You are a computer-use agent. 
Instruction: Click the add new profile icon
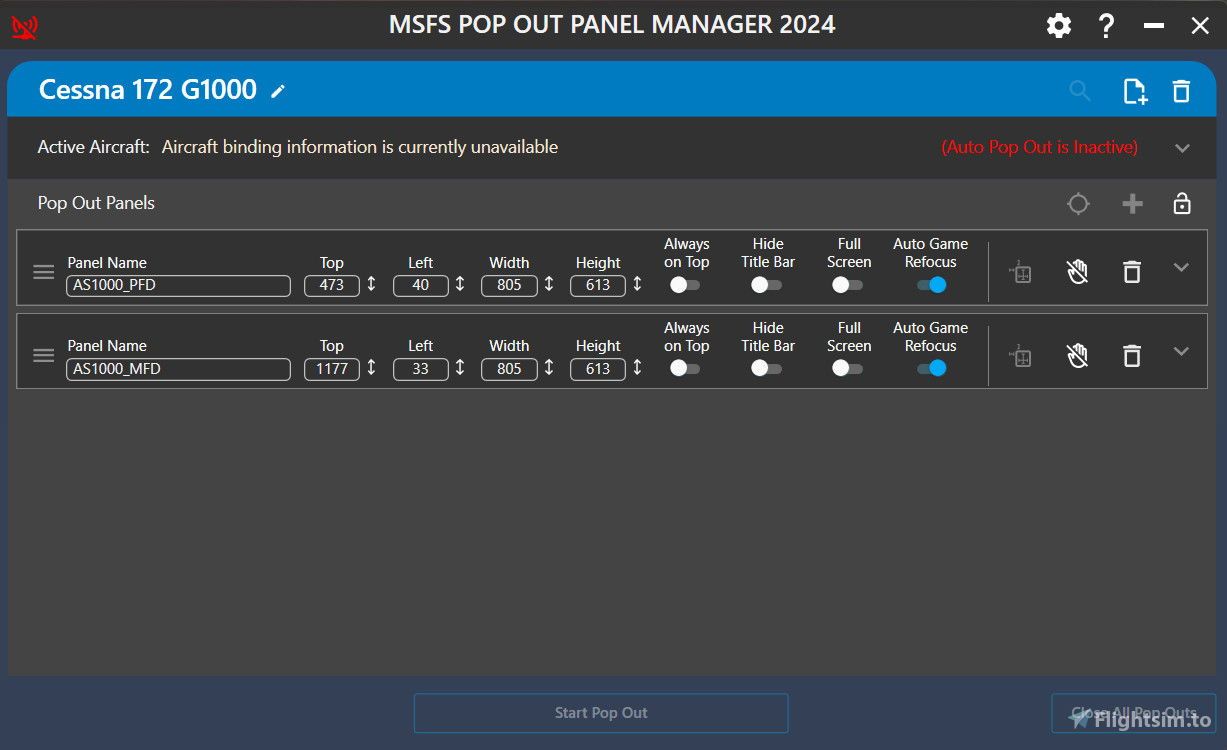pos(1134,91)
